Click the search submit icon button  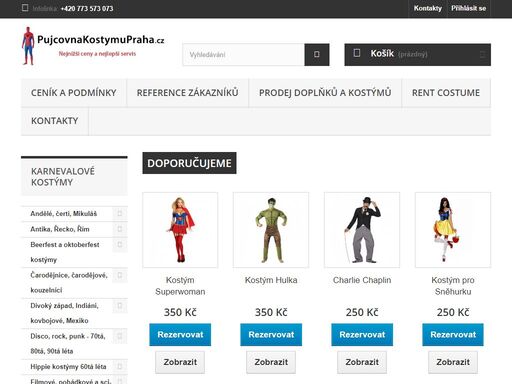point(317,54)
